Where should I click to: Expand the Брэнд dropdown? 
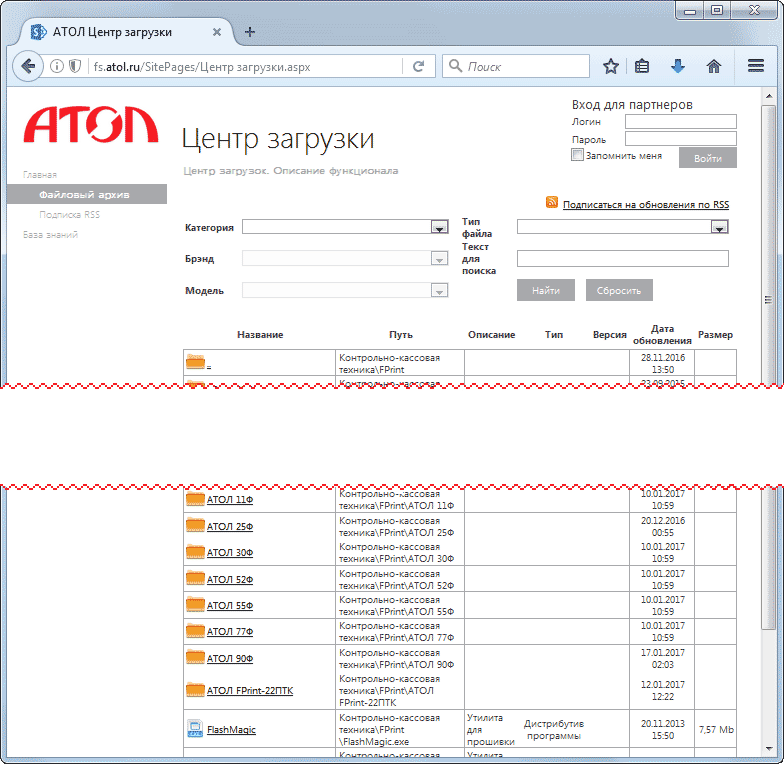(439, 259)
